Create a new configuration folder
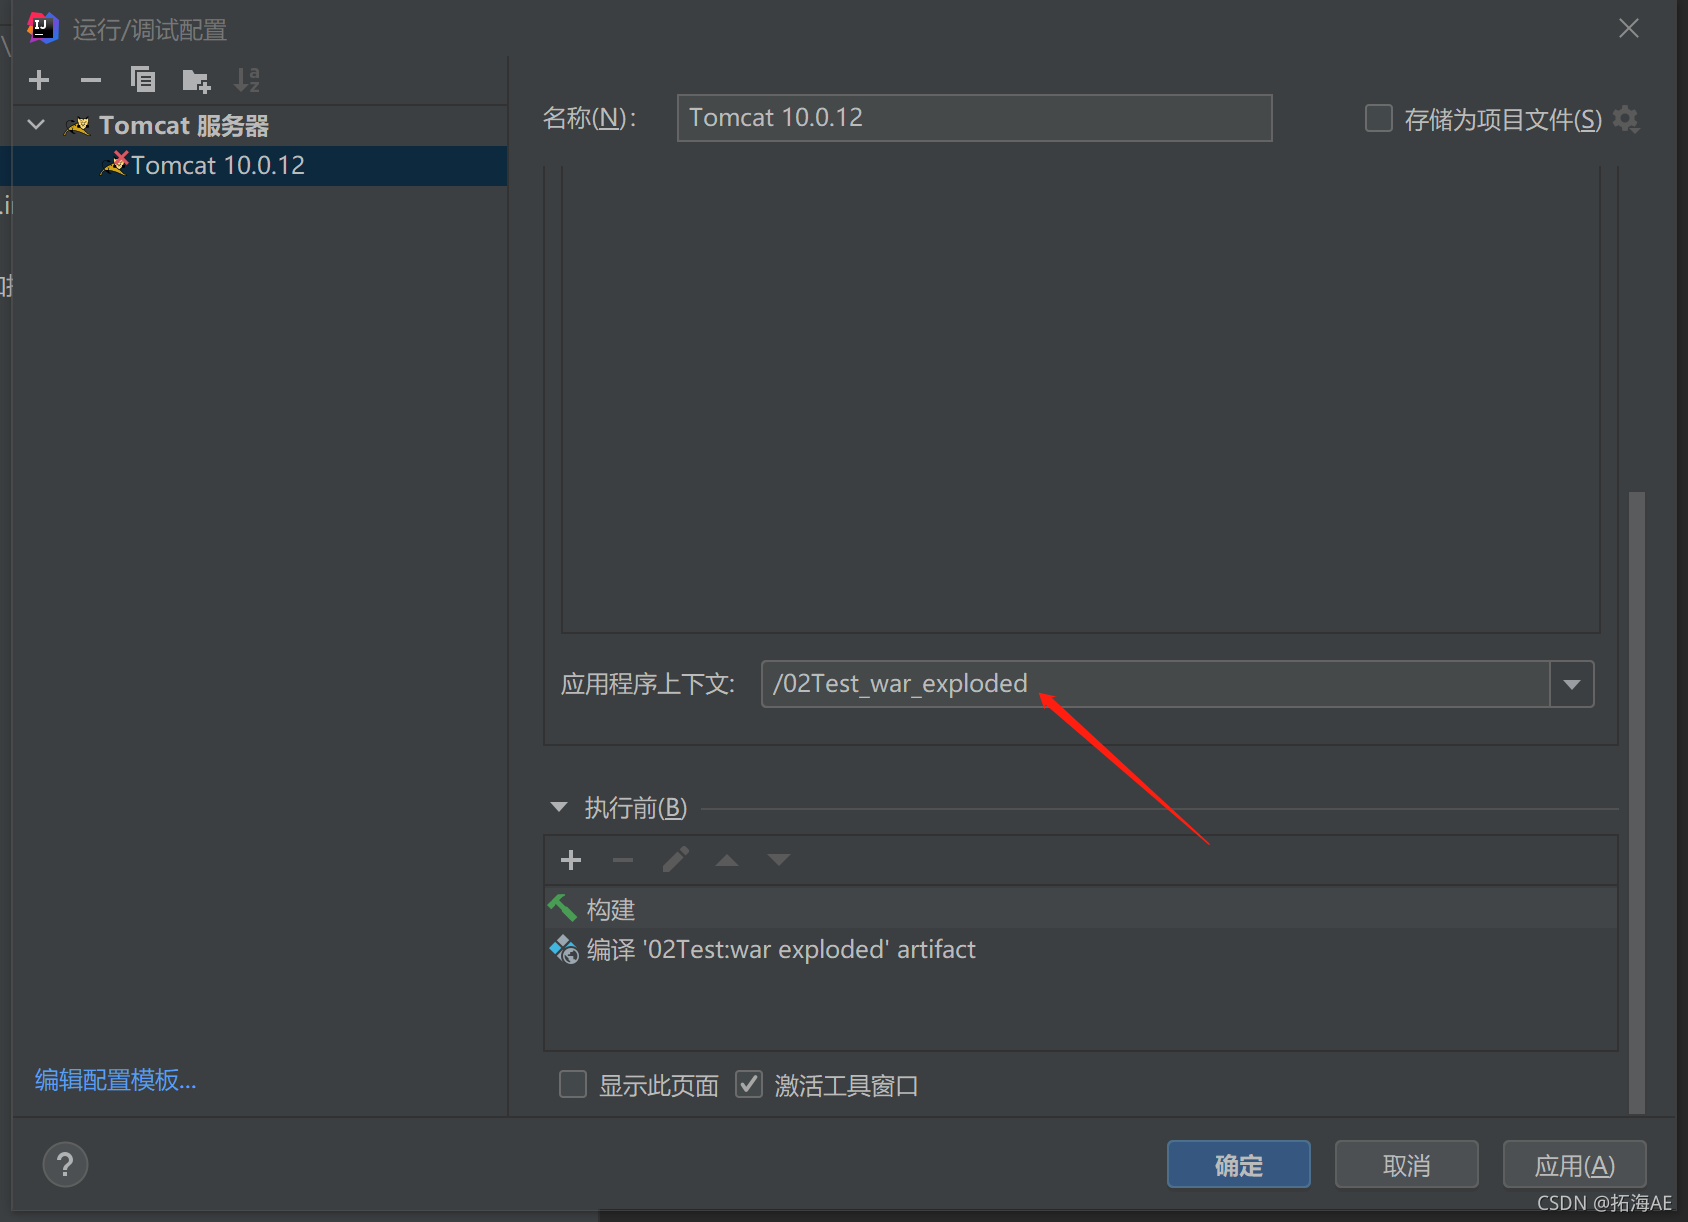 click(196, 80)
